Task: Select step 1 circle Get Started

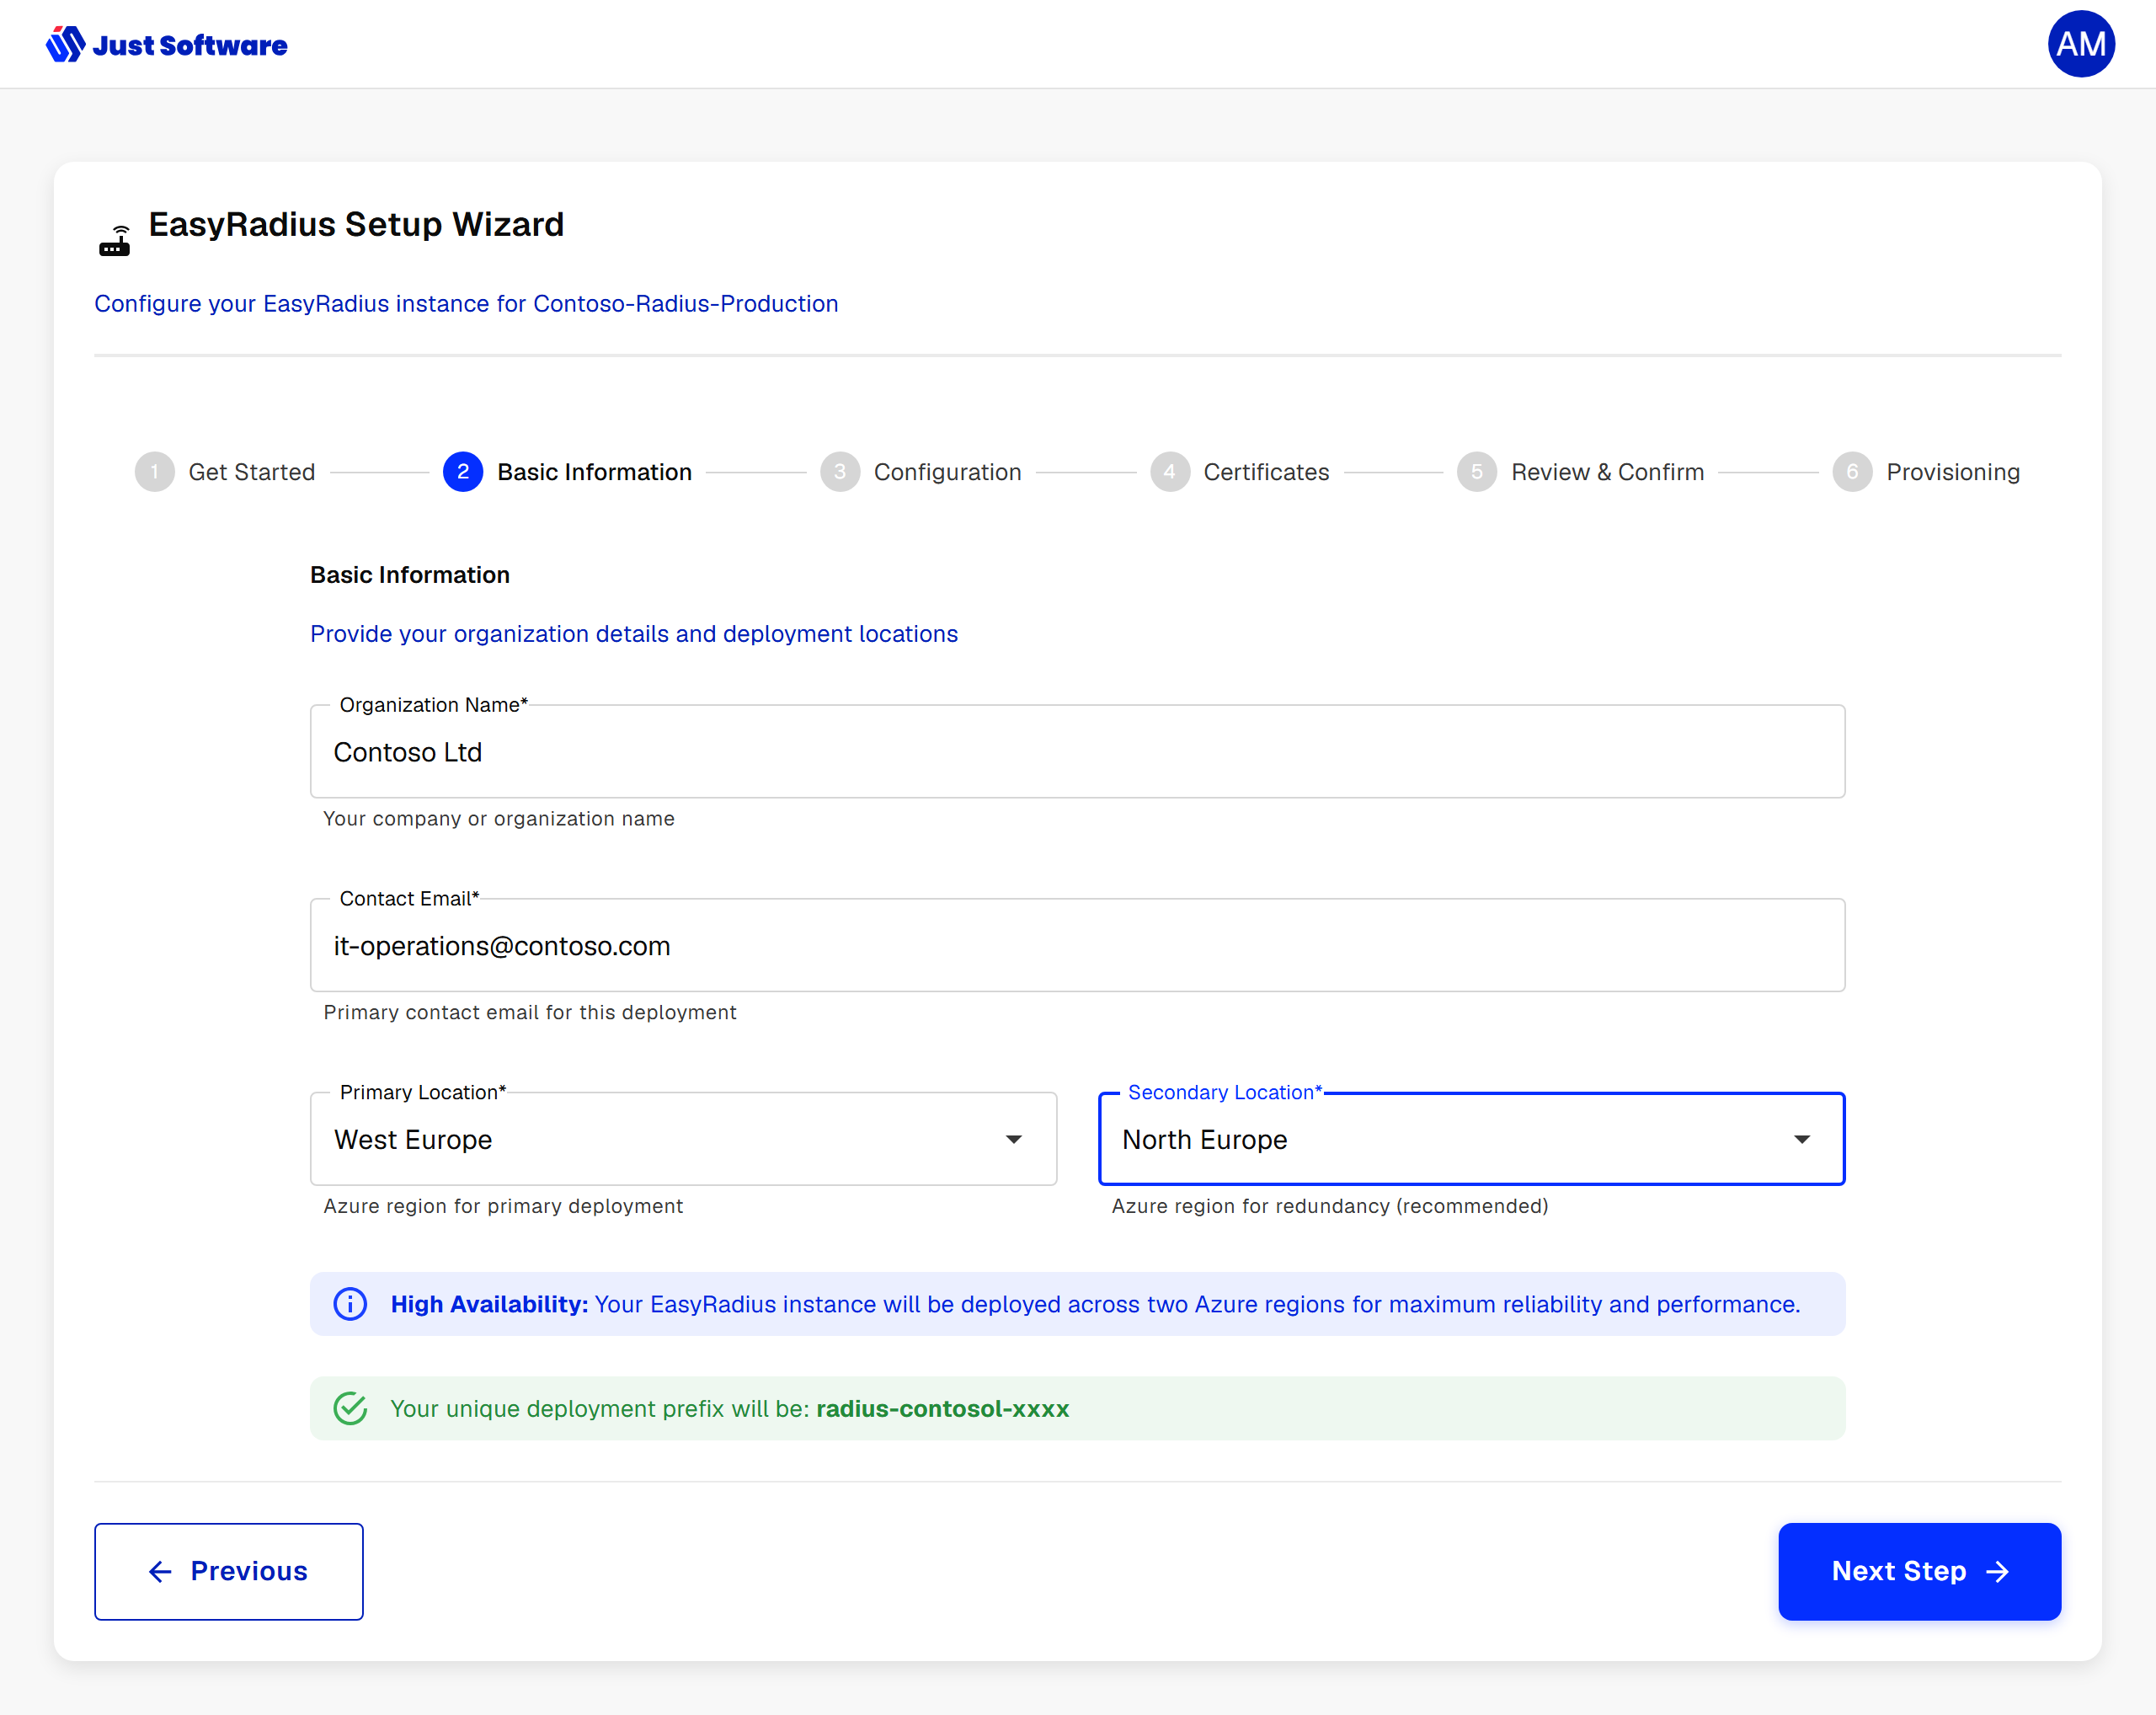Action: [x=154, y=472]
